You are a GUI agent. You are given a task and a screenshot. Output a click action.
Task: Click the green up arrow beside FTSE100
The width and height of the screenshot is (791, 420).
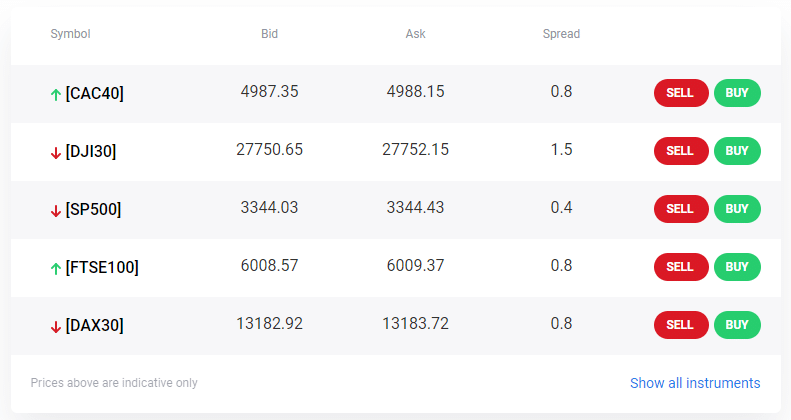(x=55, y=268)
